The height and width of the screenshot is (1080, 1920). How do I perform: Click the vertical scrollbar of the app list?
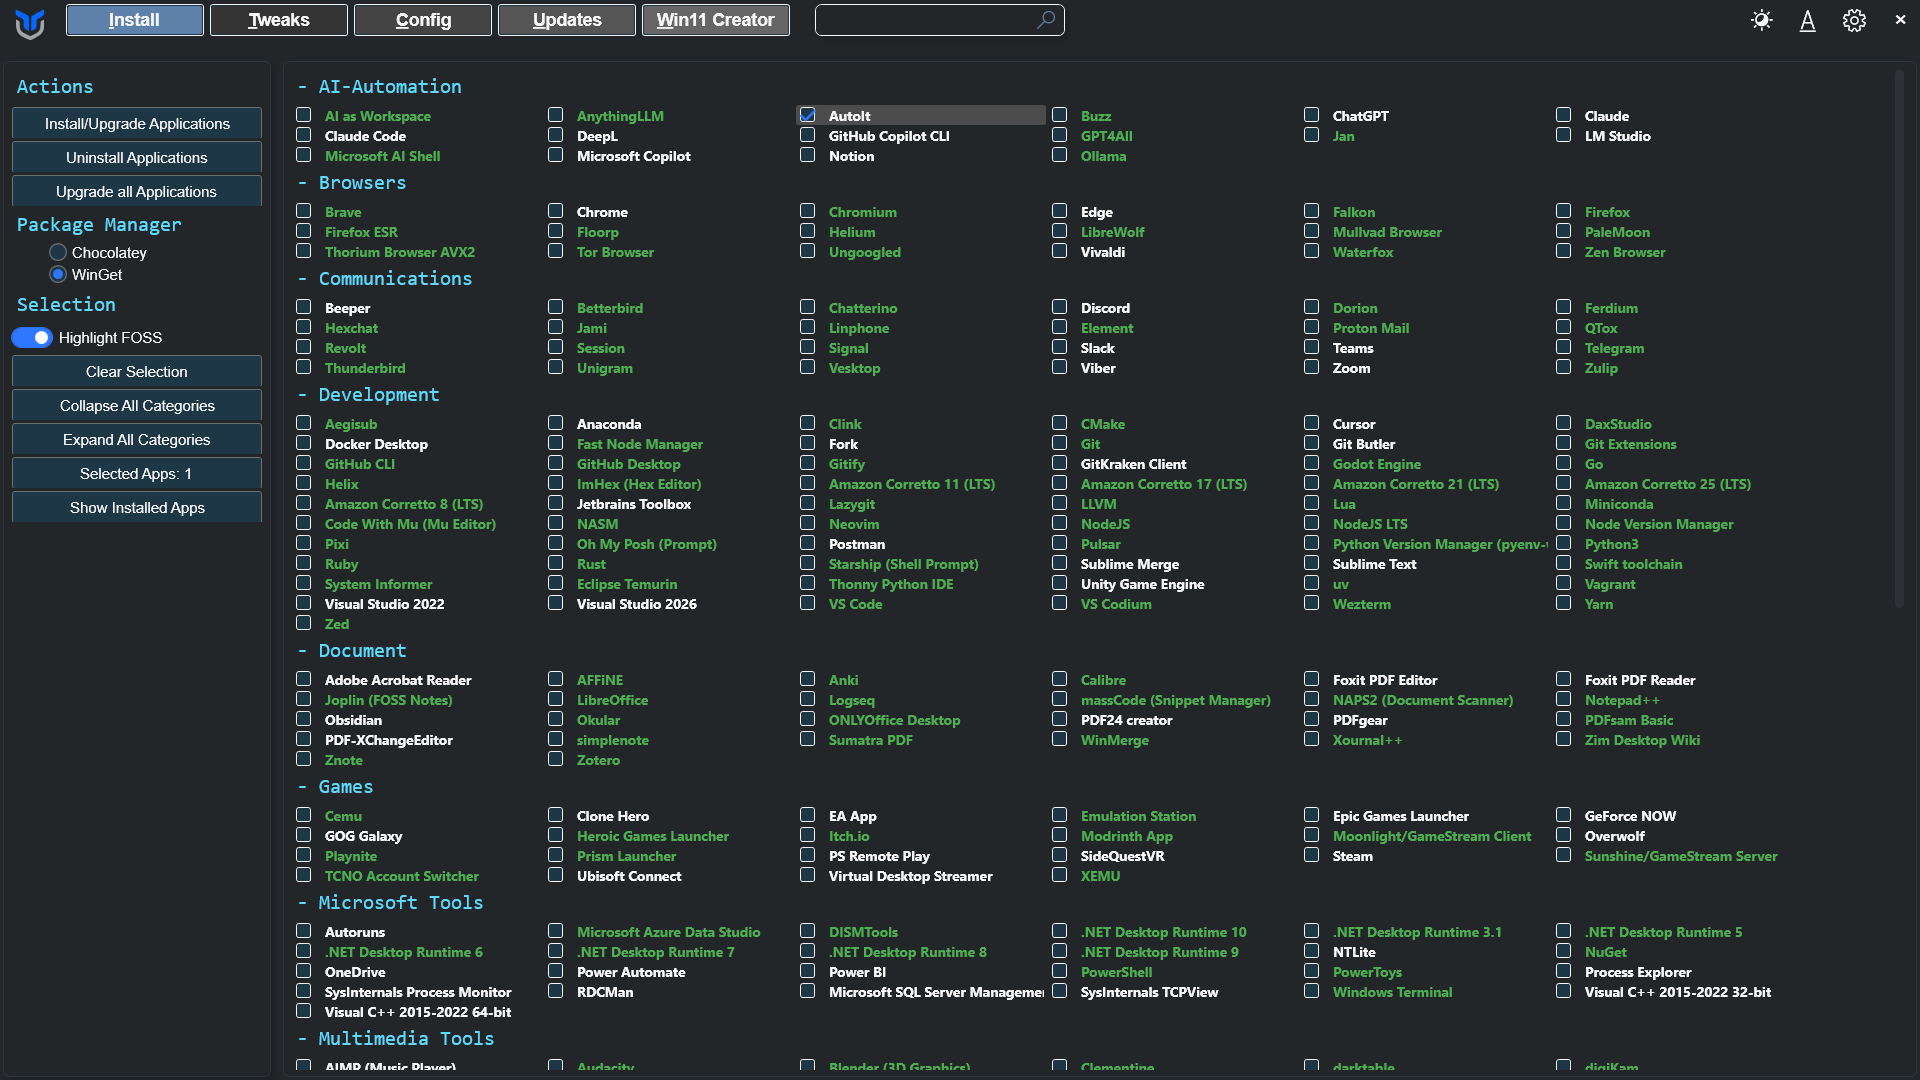1900,338
